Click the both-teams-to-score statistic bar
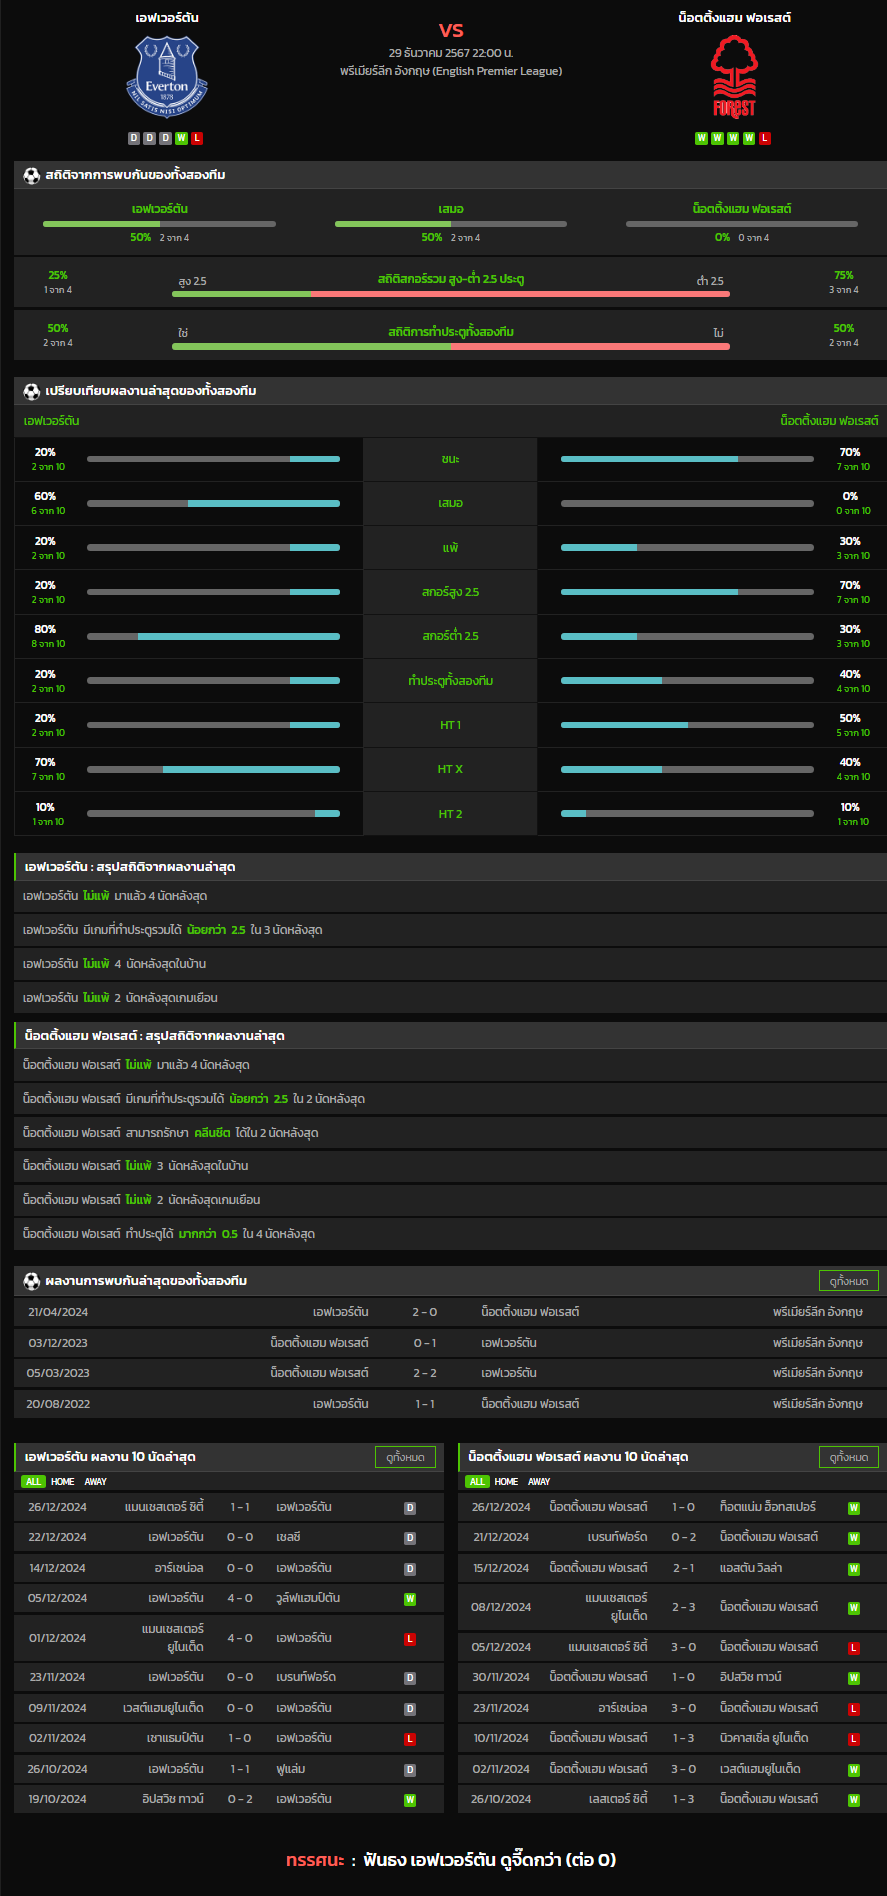The height and width of the screenshot is (1896, 887). (x=451, y=347)
